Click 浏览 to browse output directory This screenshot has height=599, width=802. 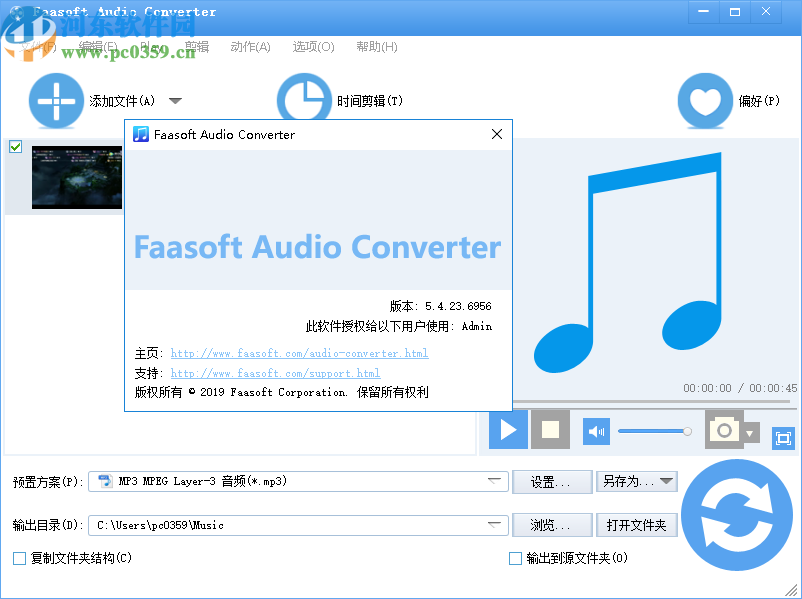tap(552, 524)
